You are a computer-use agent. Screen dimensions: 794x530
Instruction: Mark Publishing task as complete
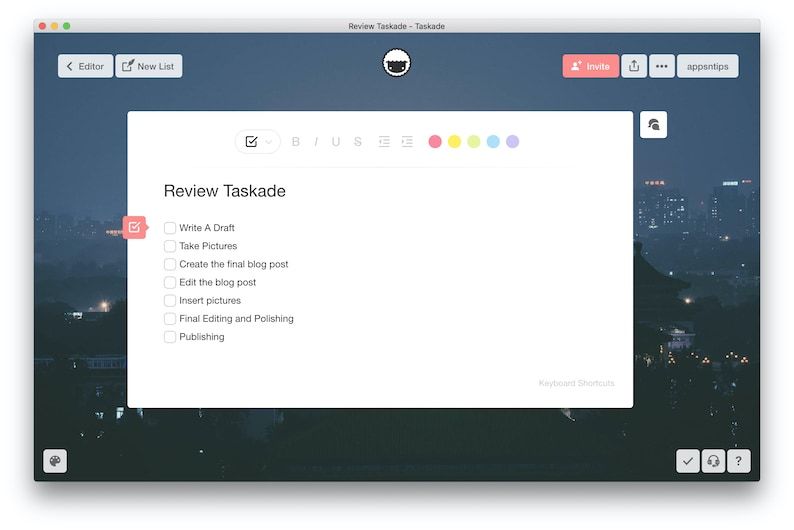point(170,337)
